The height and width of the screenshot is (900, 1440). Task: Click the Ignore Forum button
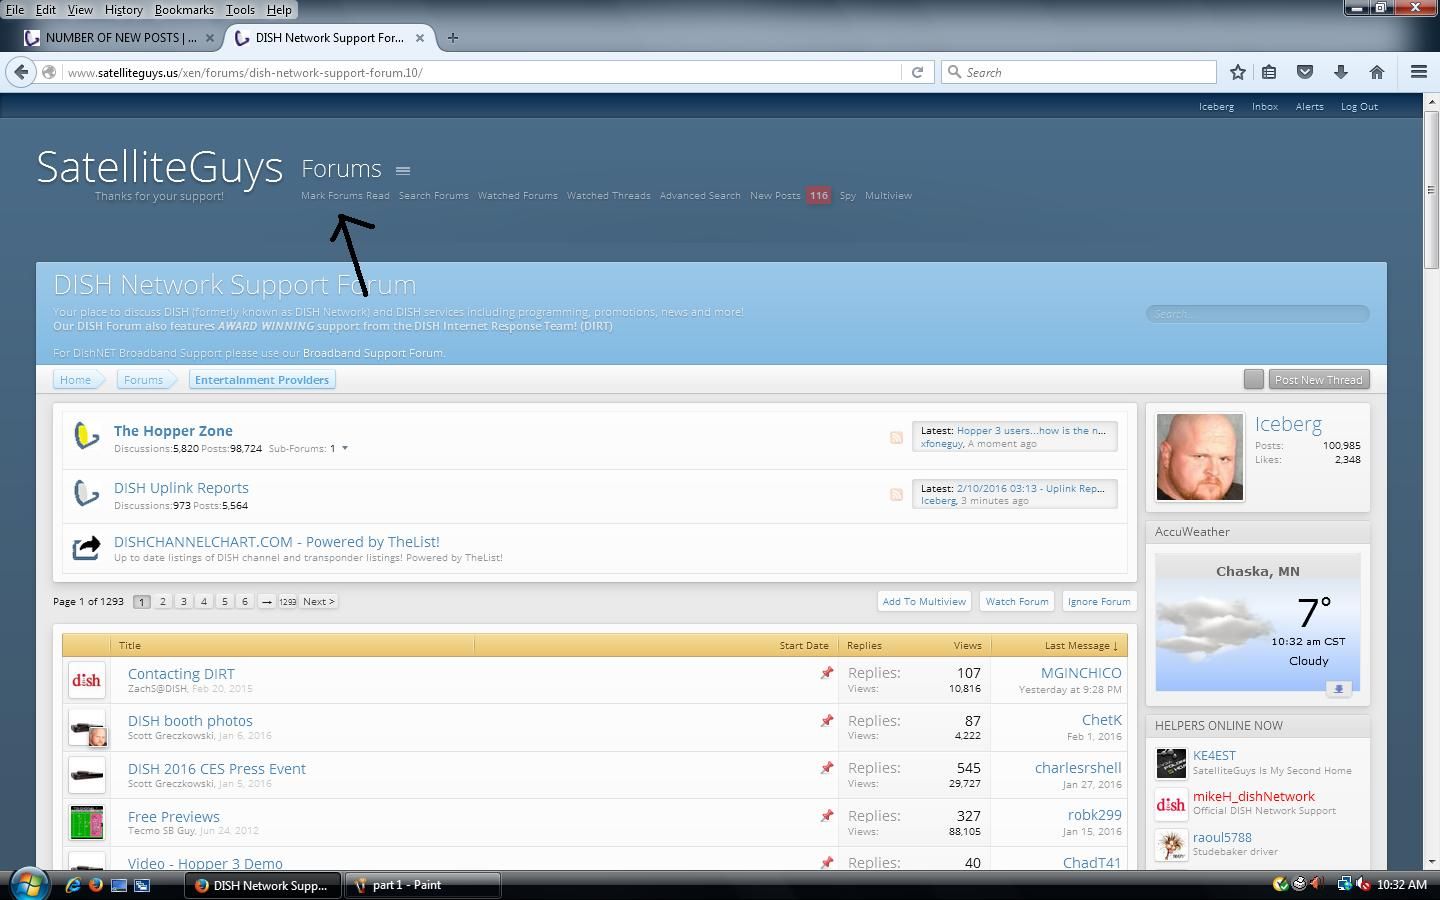[1099, 601]
